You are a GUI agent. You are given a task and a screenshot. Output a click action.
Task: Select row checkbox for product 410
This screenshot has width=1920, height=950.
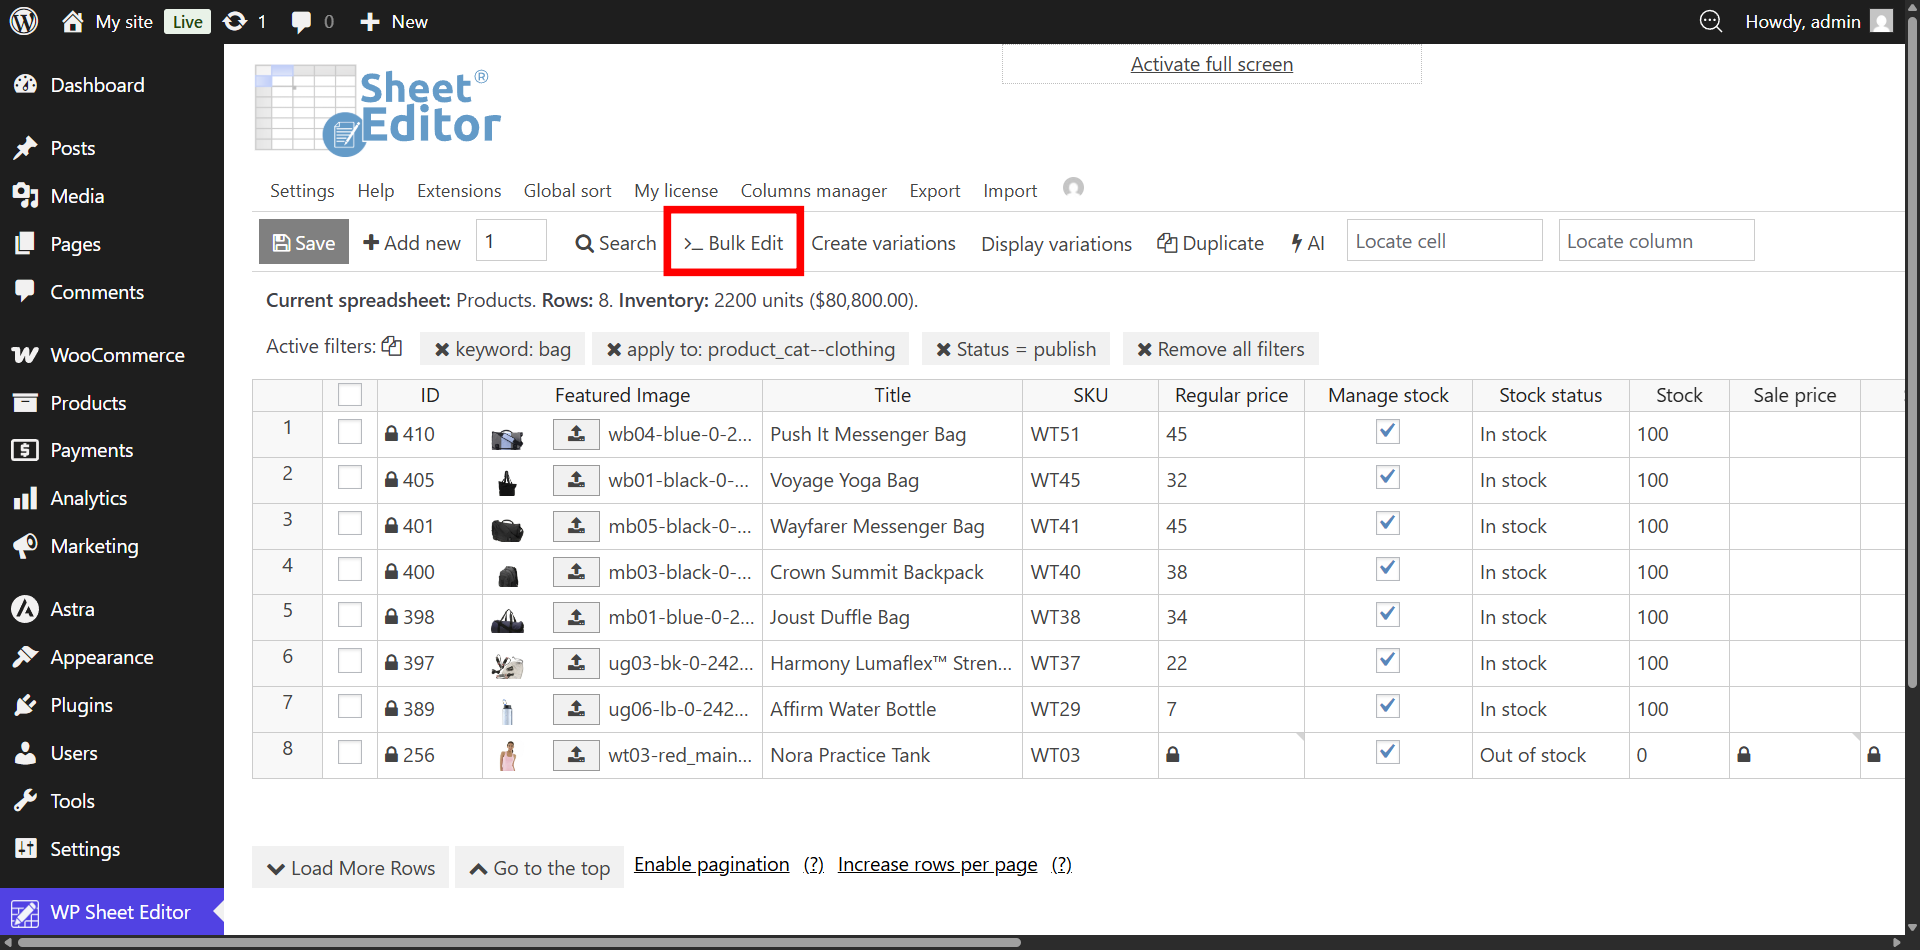pos(350,432)
